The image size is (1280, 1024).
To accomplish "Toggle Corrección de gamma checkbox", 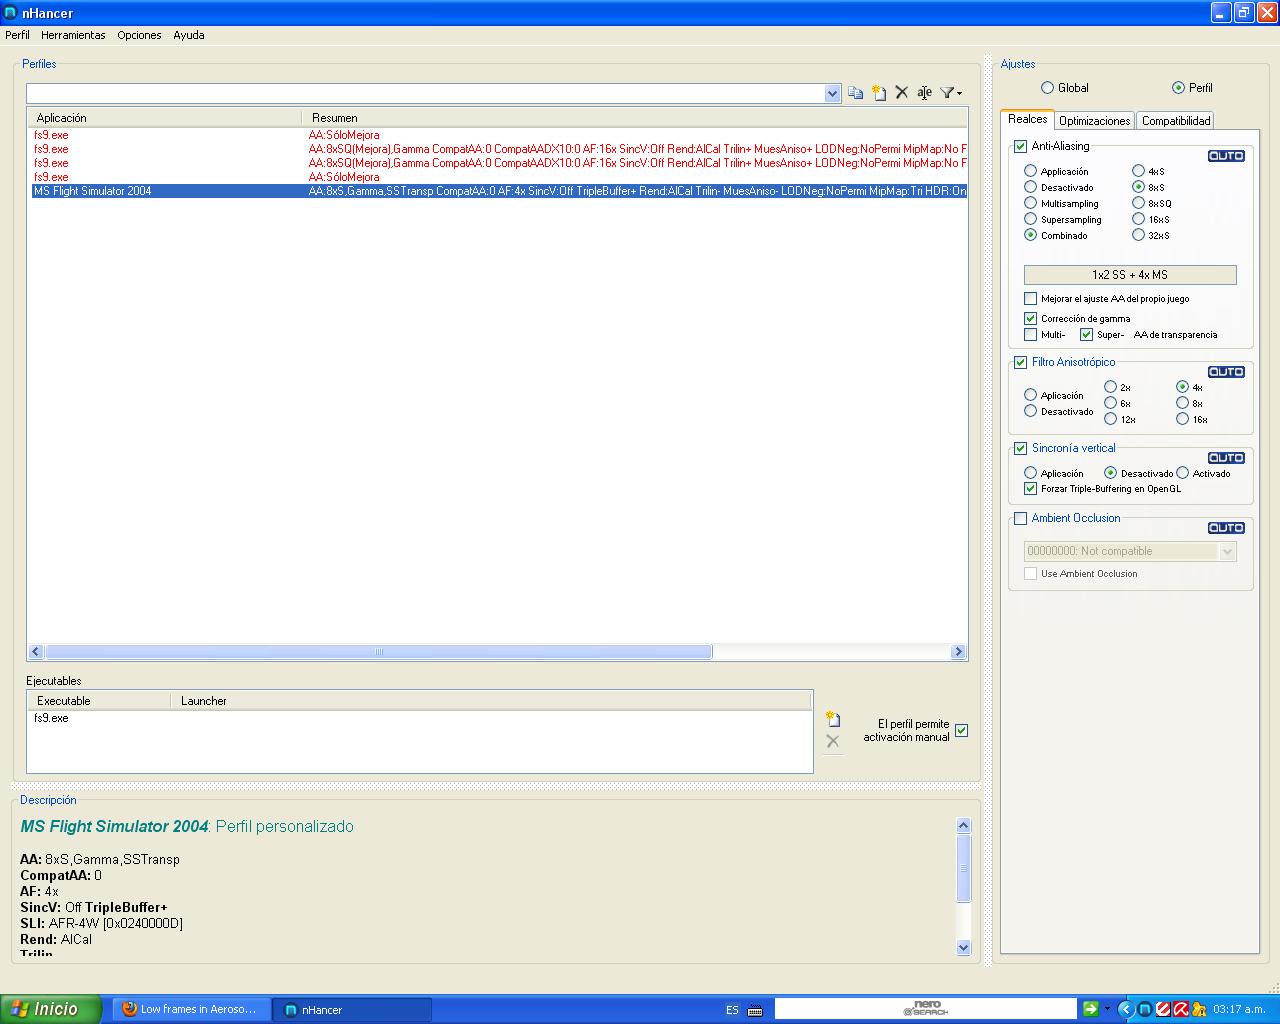I will tap(1030, 318).
